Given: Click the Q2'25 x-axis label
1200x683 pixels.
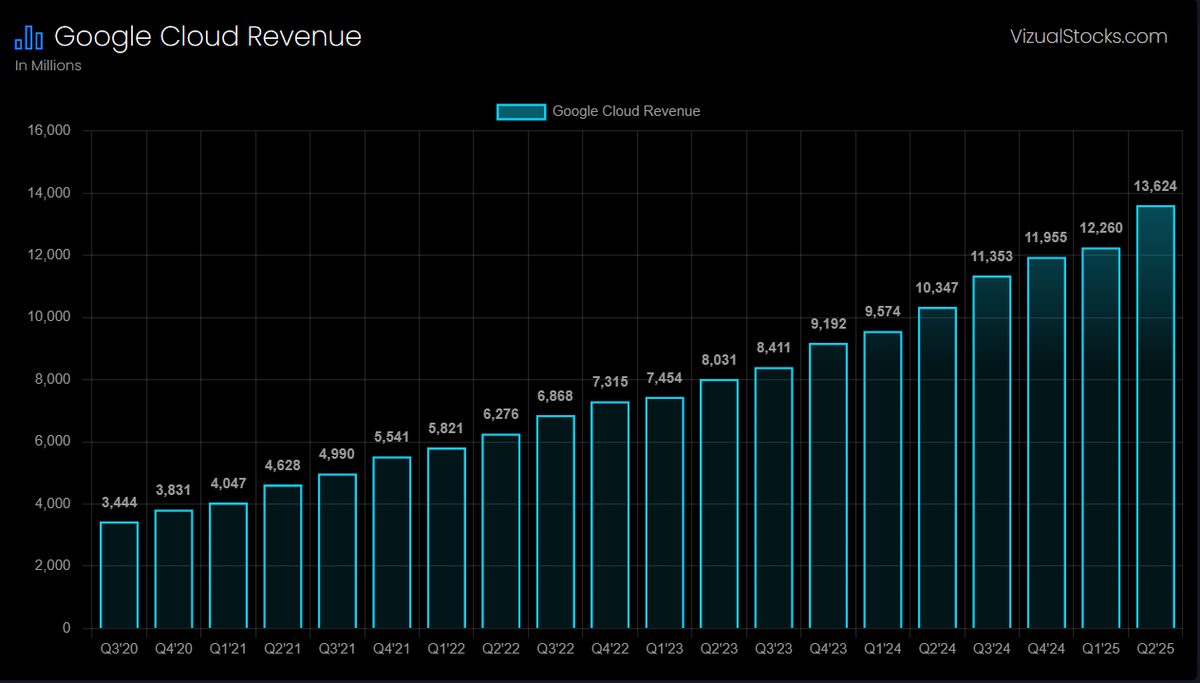Looking at the screenshot, I should click(x=1155, y=649).
